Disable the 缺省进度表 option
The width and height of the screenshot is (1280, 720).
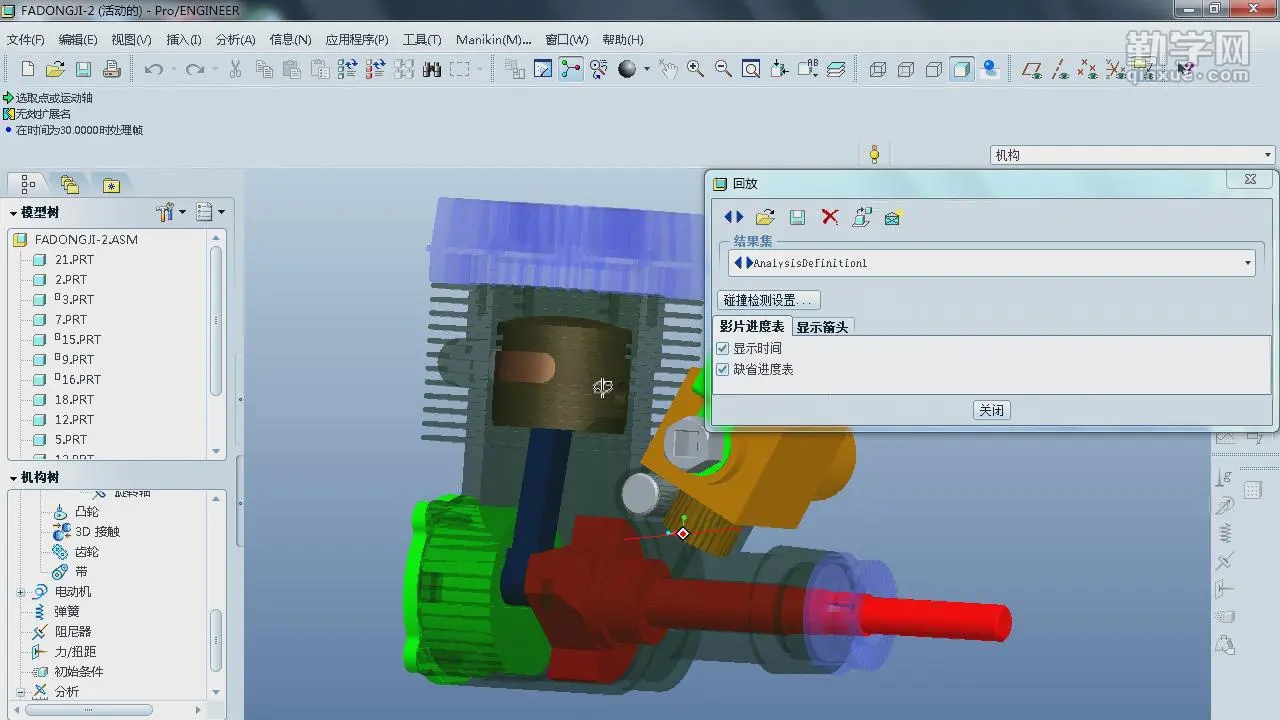click(x=722, y=369)
